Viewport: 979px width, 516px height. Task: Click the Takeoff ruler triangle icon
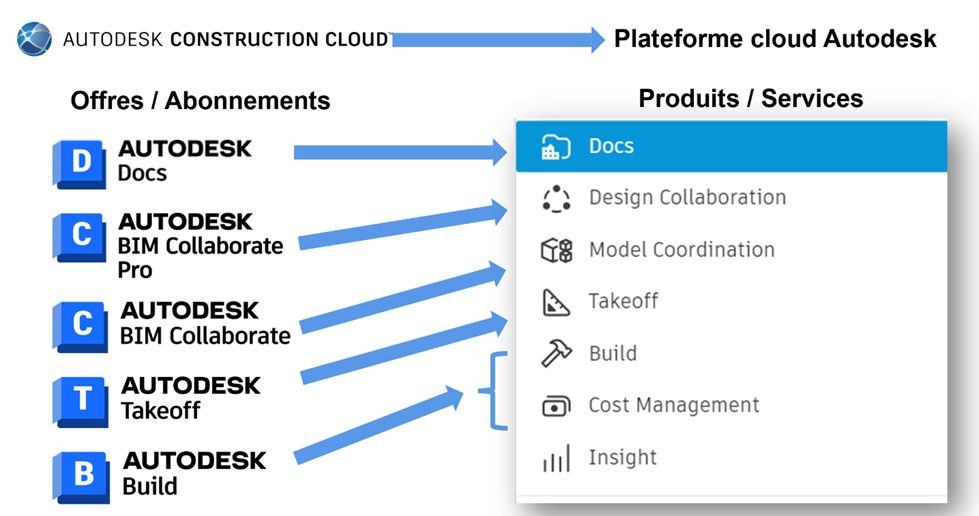click(555, 302)
